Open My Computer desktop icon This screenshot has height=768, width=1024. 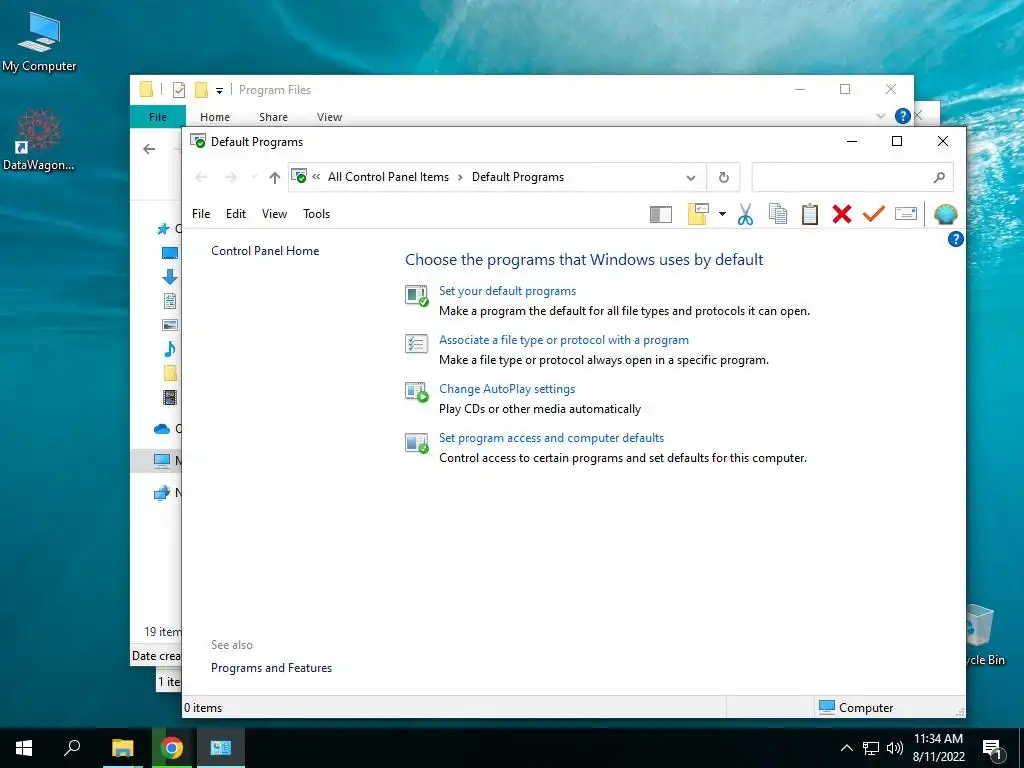(39, 41)
